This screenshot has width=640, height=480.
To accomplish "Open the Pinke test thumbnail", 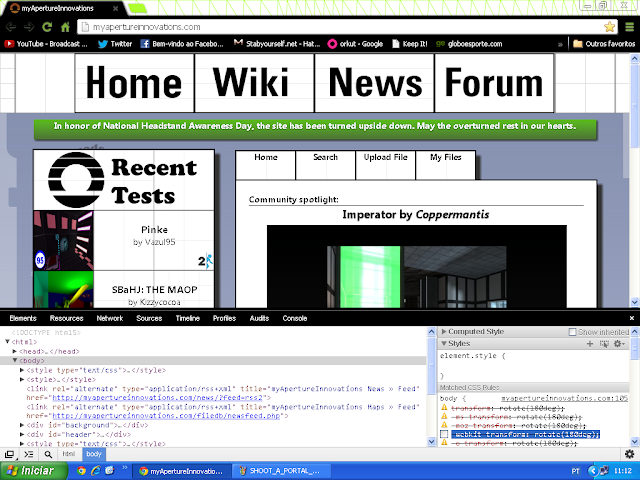I will [63, 240].
